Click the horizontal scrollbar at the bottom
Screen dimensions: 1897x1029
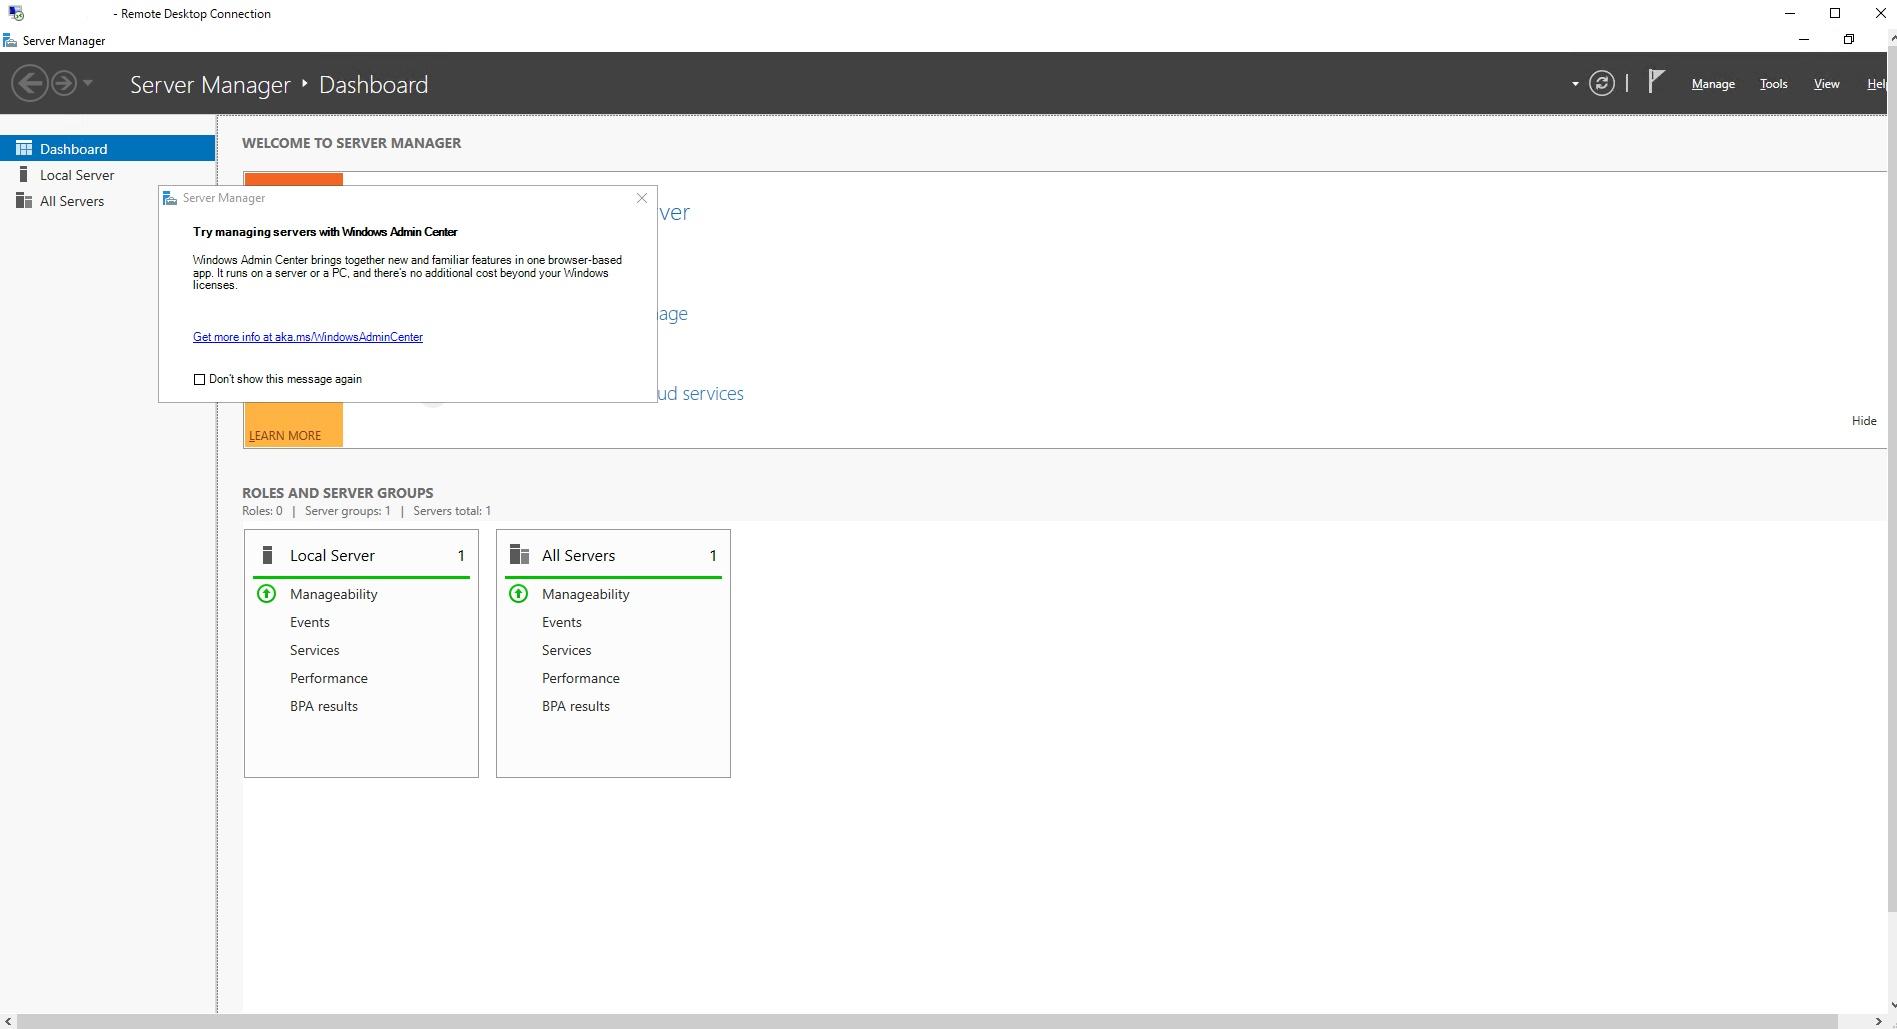pyautogui.click(x=928, y=1021)
